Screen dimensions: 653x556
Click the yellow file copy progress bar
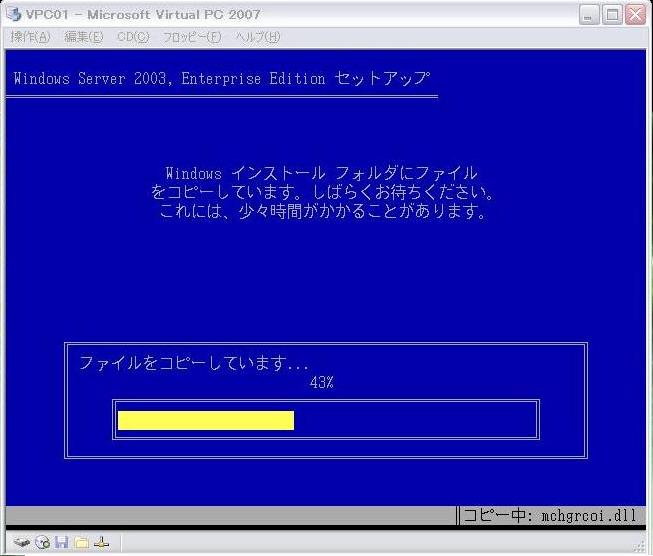[x=206, y=420]
